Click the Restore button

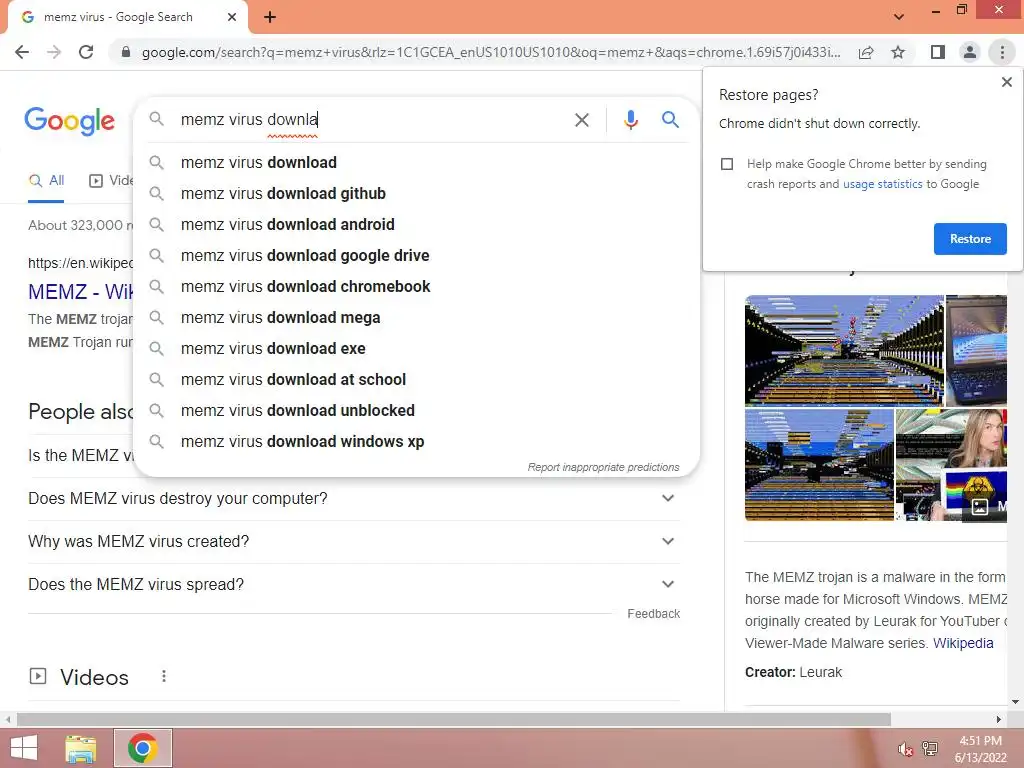pos(970,239)
